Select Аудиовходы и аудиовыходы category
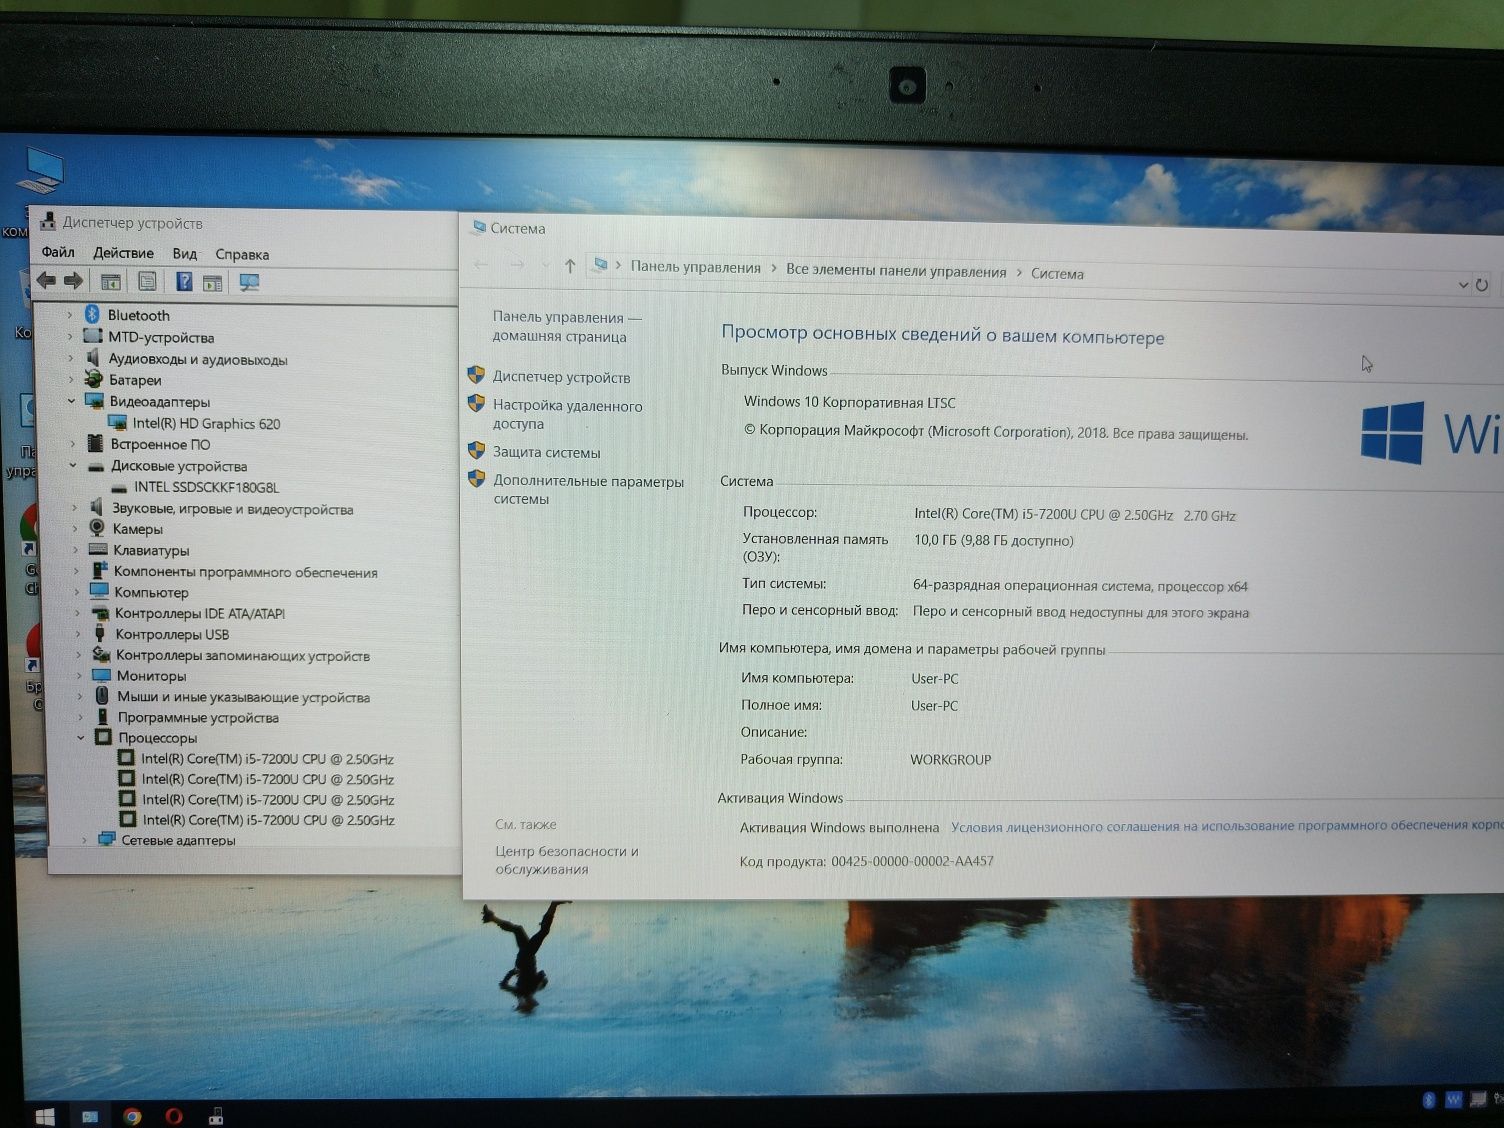The image size is (1504, 1128). pos(197,359)
